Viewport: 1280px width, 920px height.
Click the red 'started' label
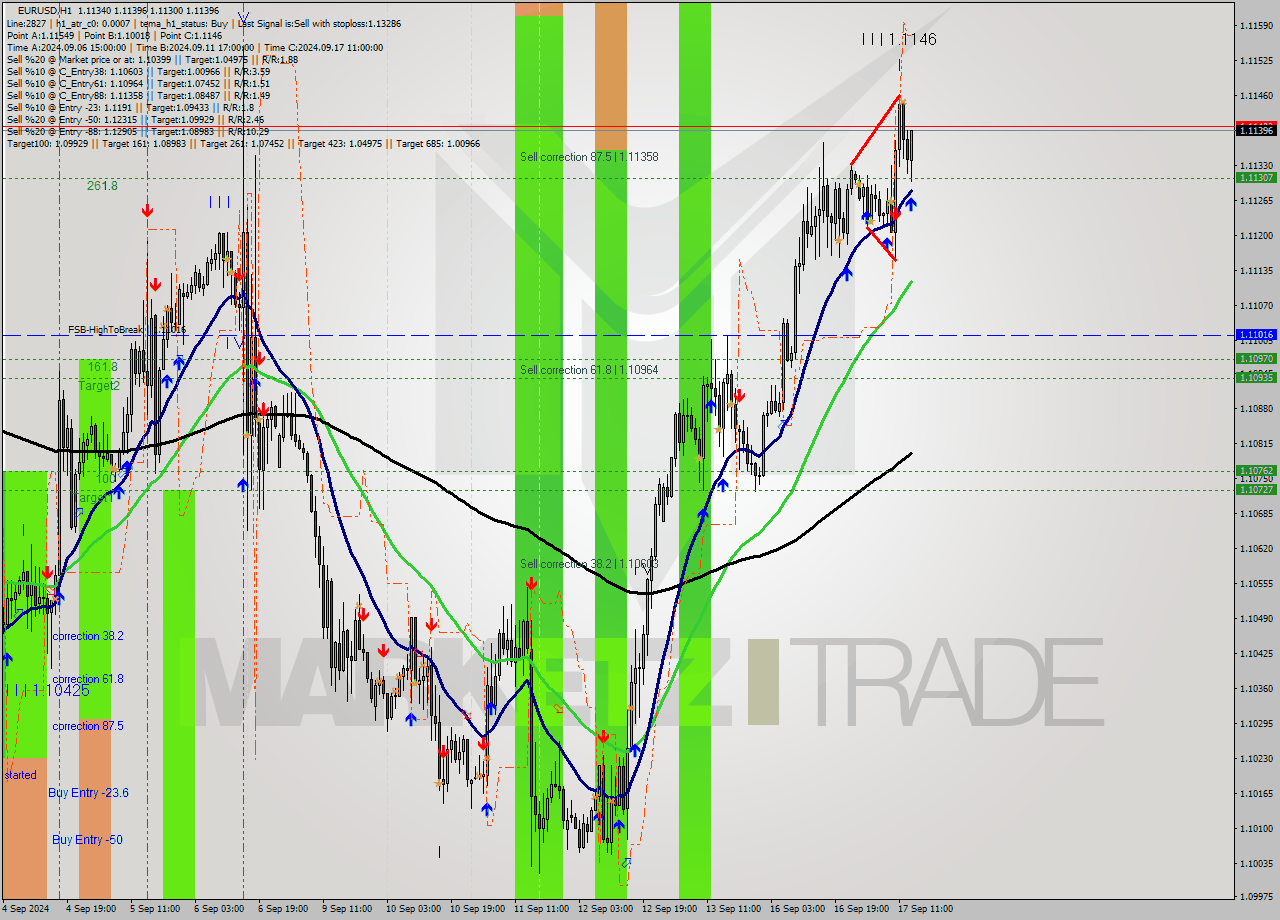click(x=20, y=775)
